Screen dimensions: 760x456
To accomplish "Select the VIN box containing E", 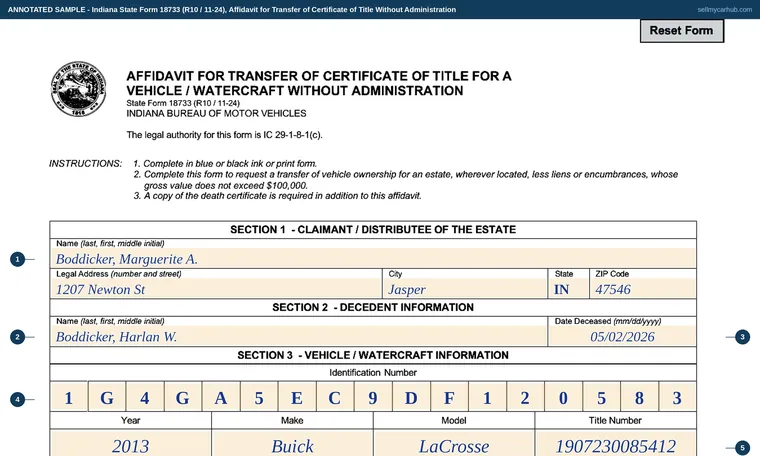I will [x=297, y=397].
